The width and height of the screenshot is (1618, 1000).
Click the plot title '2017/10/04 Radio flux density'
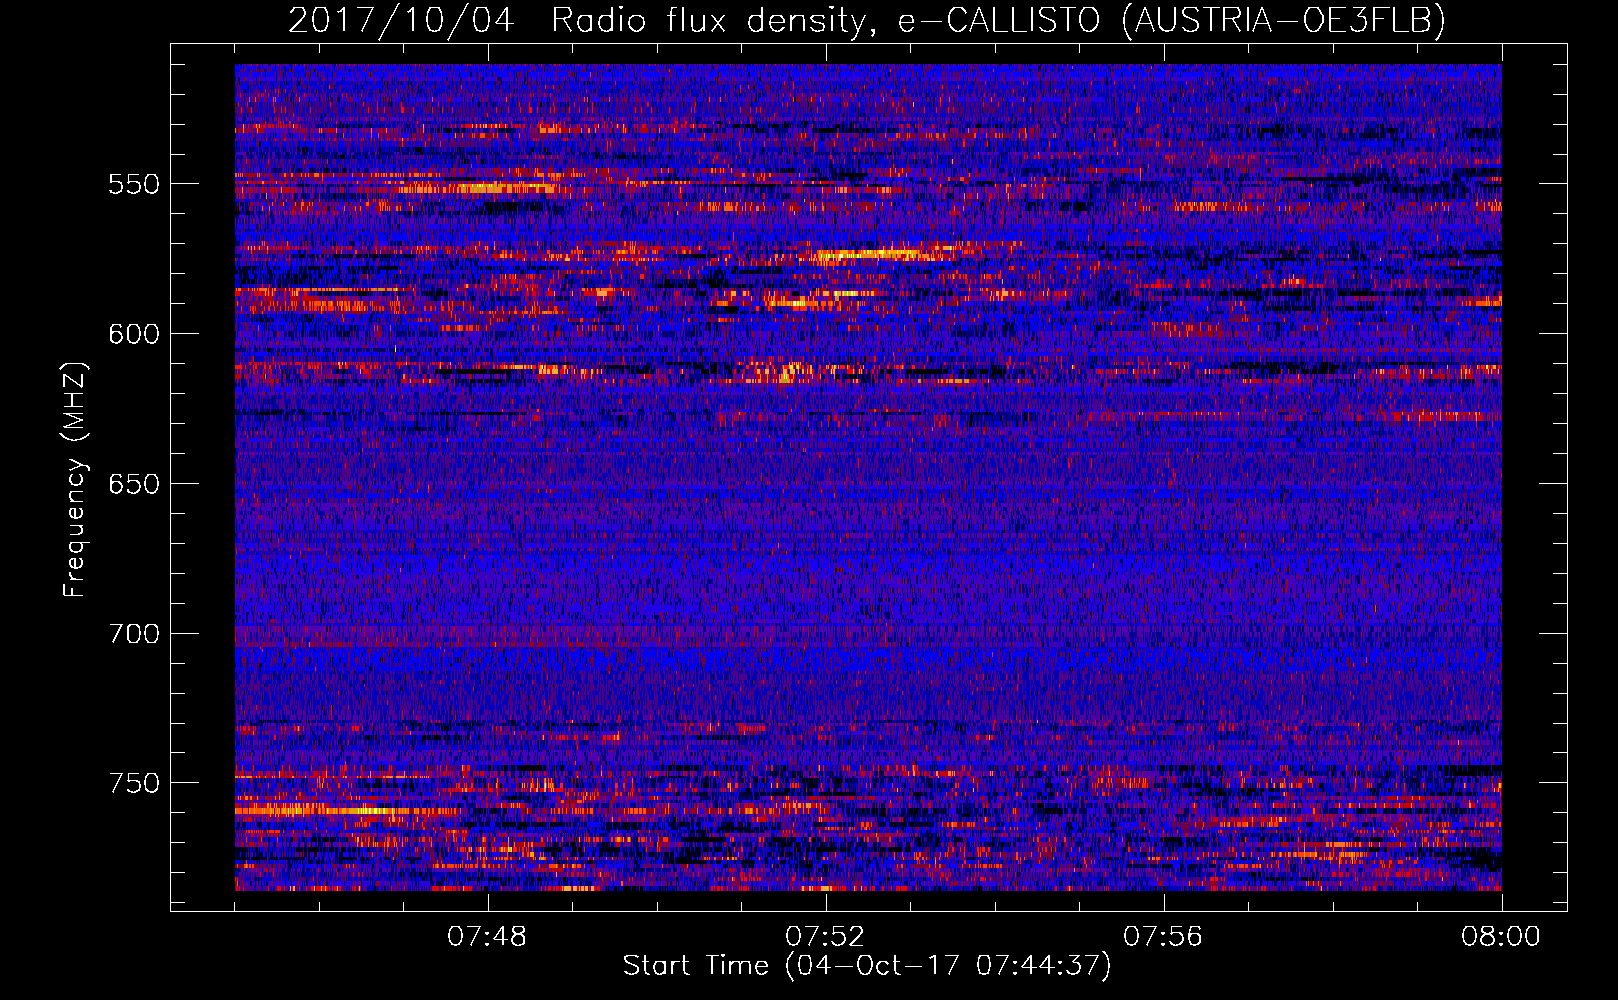click(x=867, y=20)
